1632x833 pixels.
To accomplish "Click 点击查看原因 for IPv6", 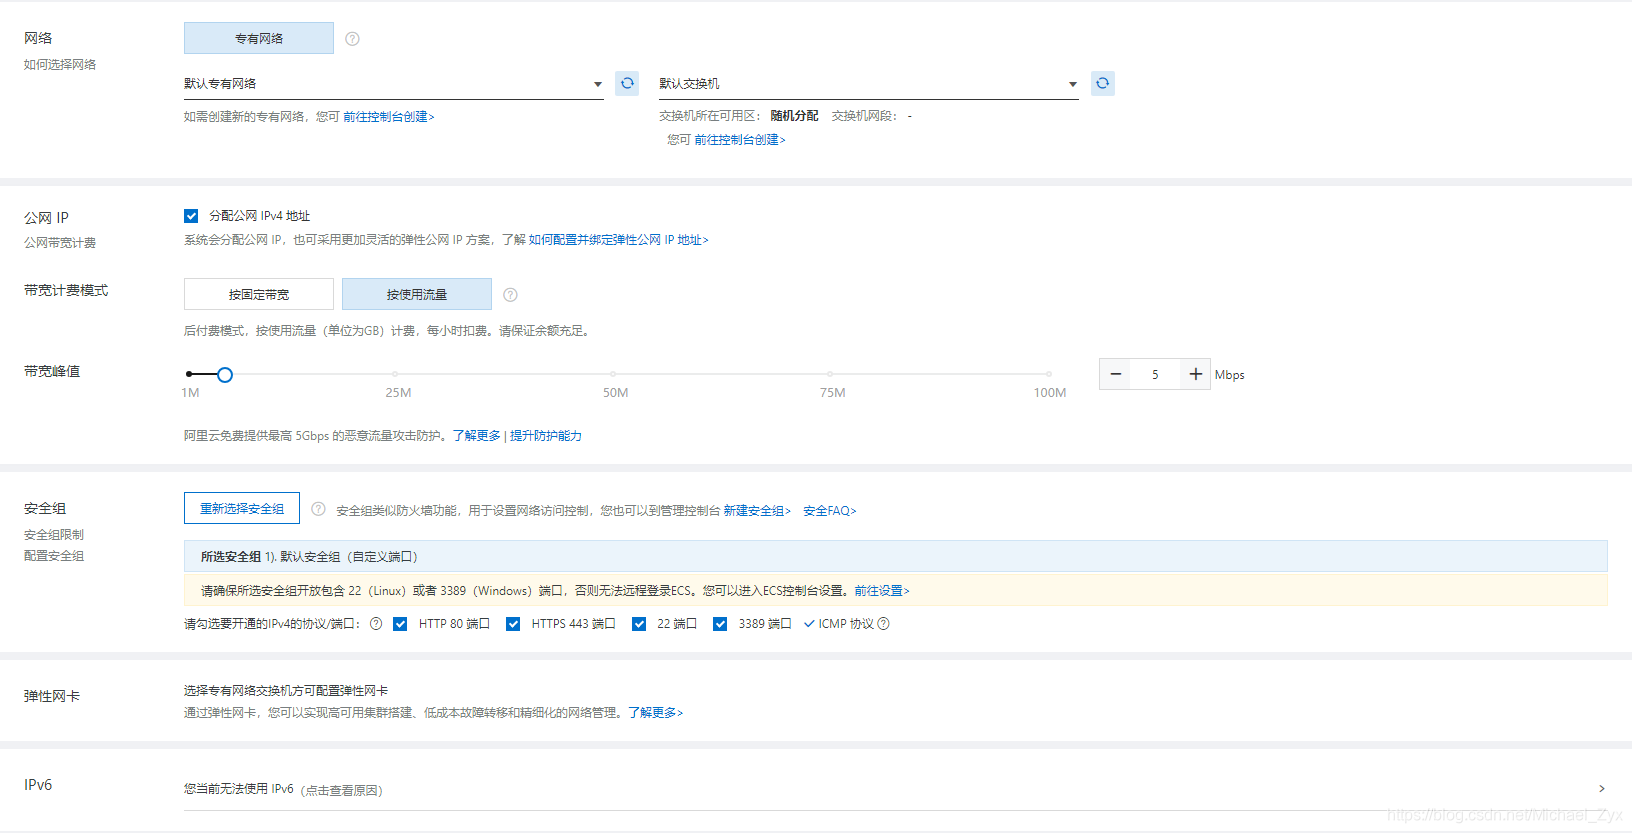I will pos(341,791).
